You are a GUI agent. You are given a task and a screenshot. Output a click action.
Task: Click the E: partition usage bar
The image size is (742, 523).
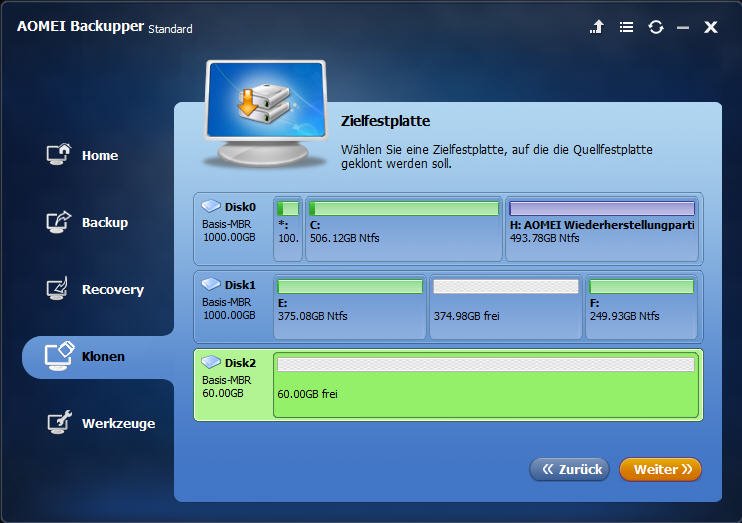pos(350,286)
